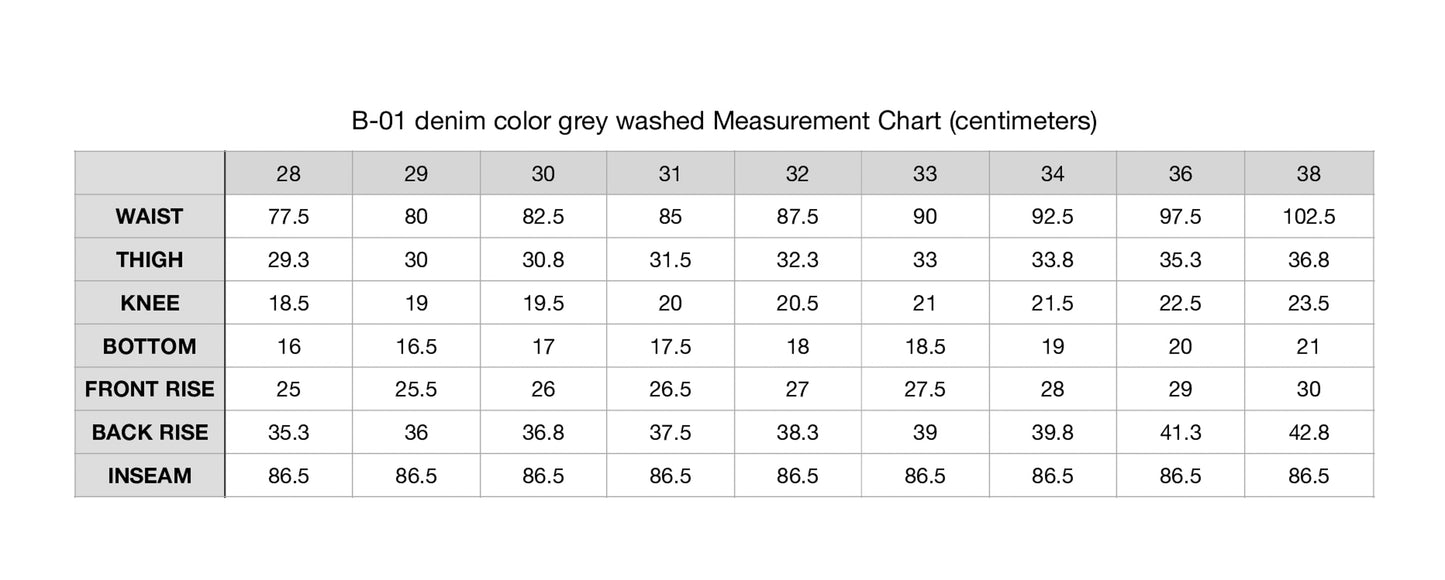Click the FRONT RISE row header

(149, 389)
